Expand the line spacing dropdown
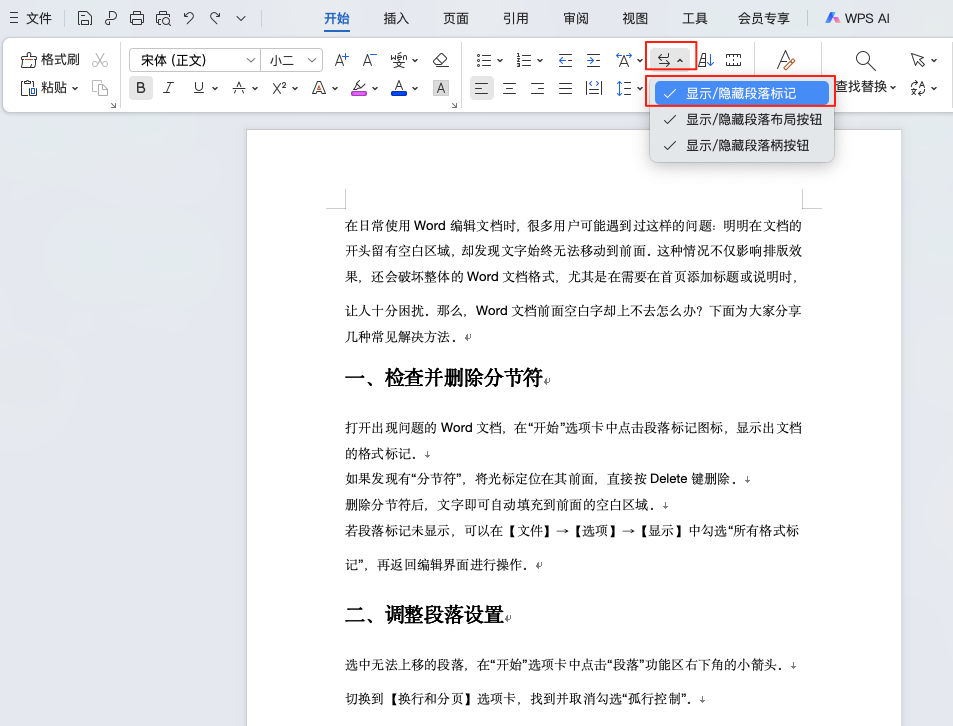953x726 pixels. click(x=640, y=89)
